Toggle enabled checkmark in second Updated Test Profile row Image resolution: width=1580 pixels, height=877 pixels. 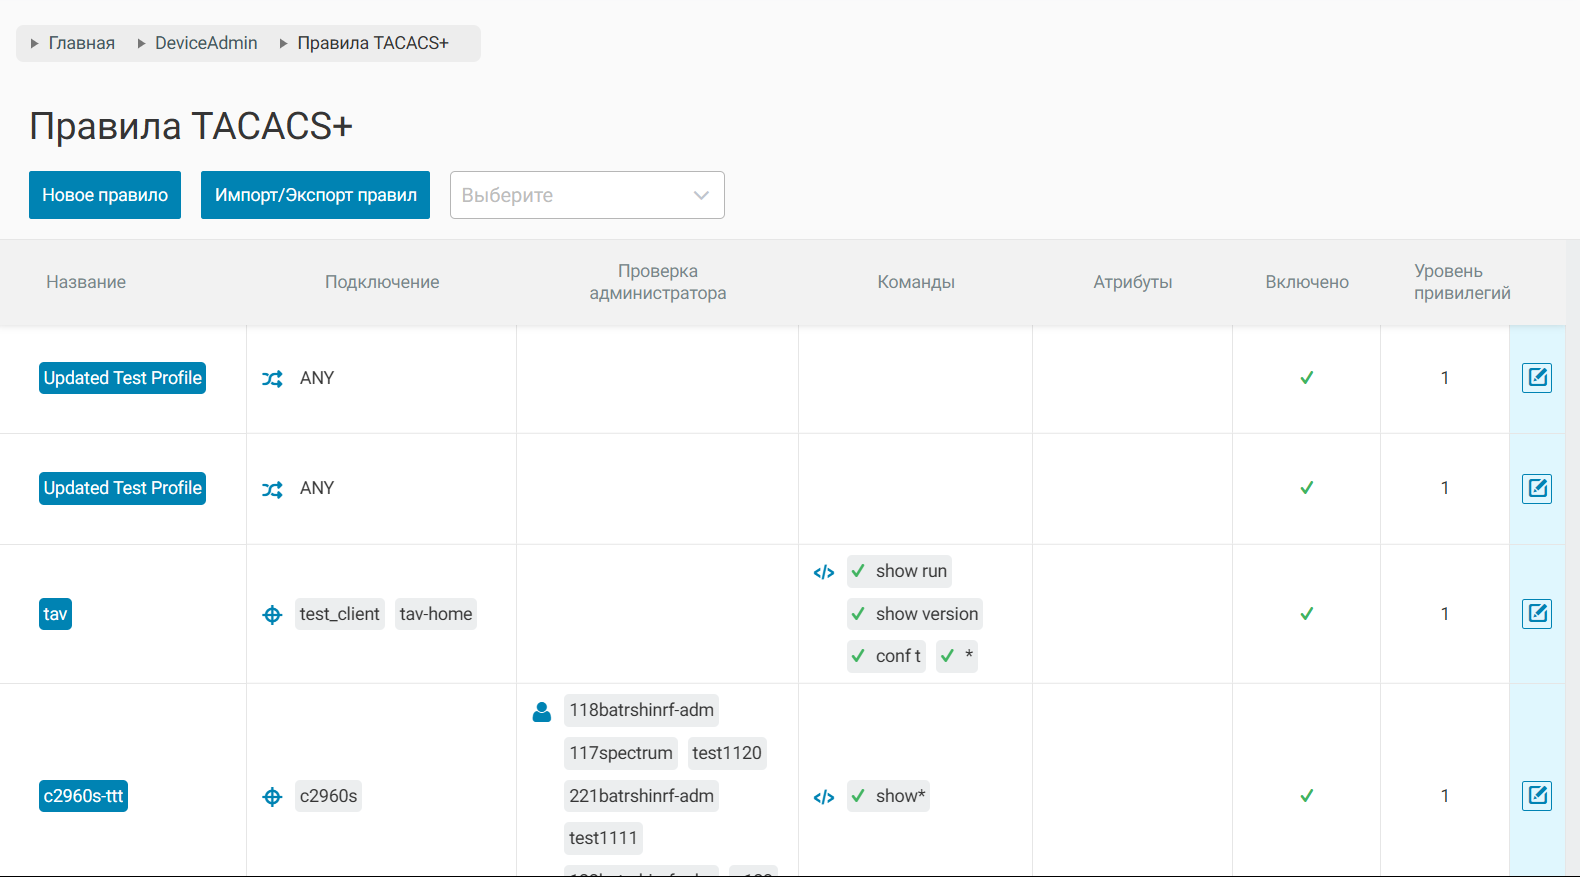coord(1306,488)
